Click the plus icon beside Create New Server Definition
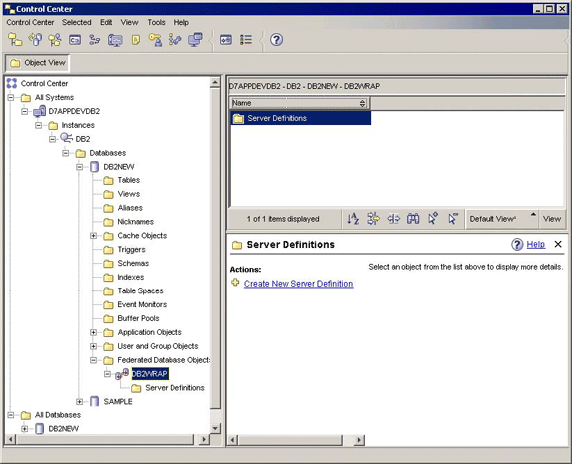The height and width of the screenshot is (464, 572). coord(235,283)
